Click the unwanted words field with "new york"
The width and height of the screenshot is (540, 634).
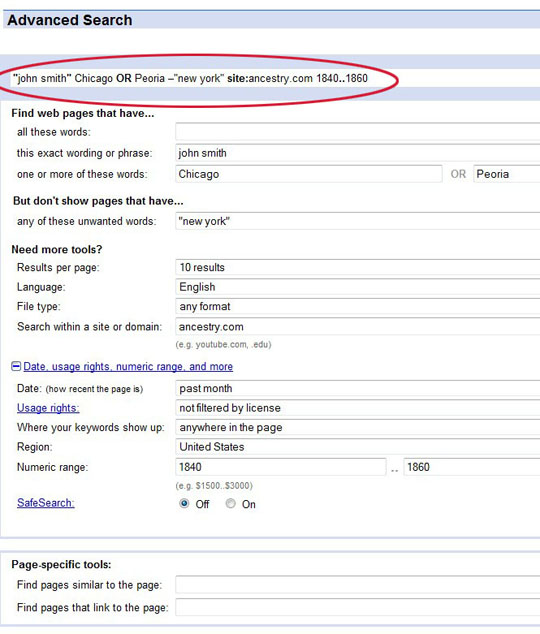[x=358, y=221]
